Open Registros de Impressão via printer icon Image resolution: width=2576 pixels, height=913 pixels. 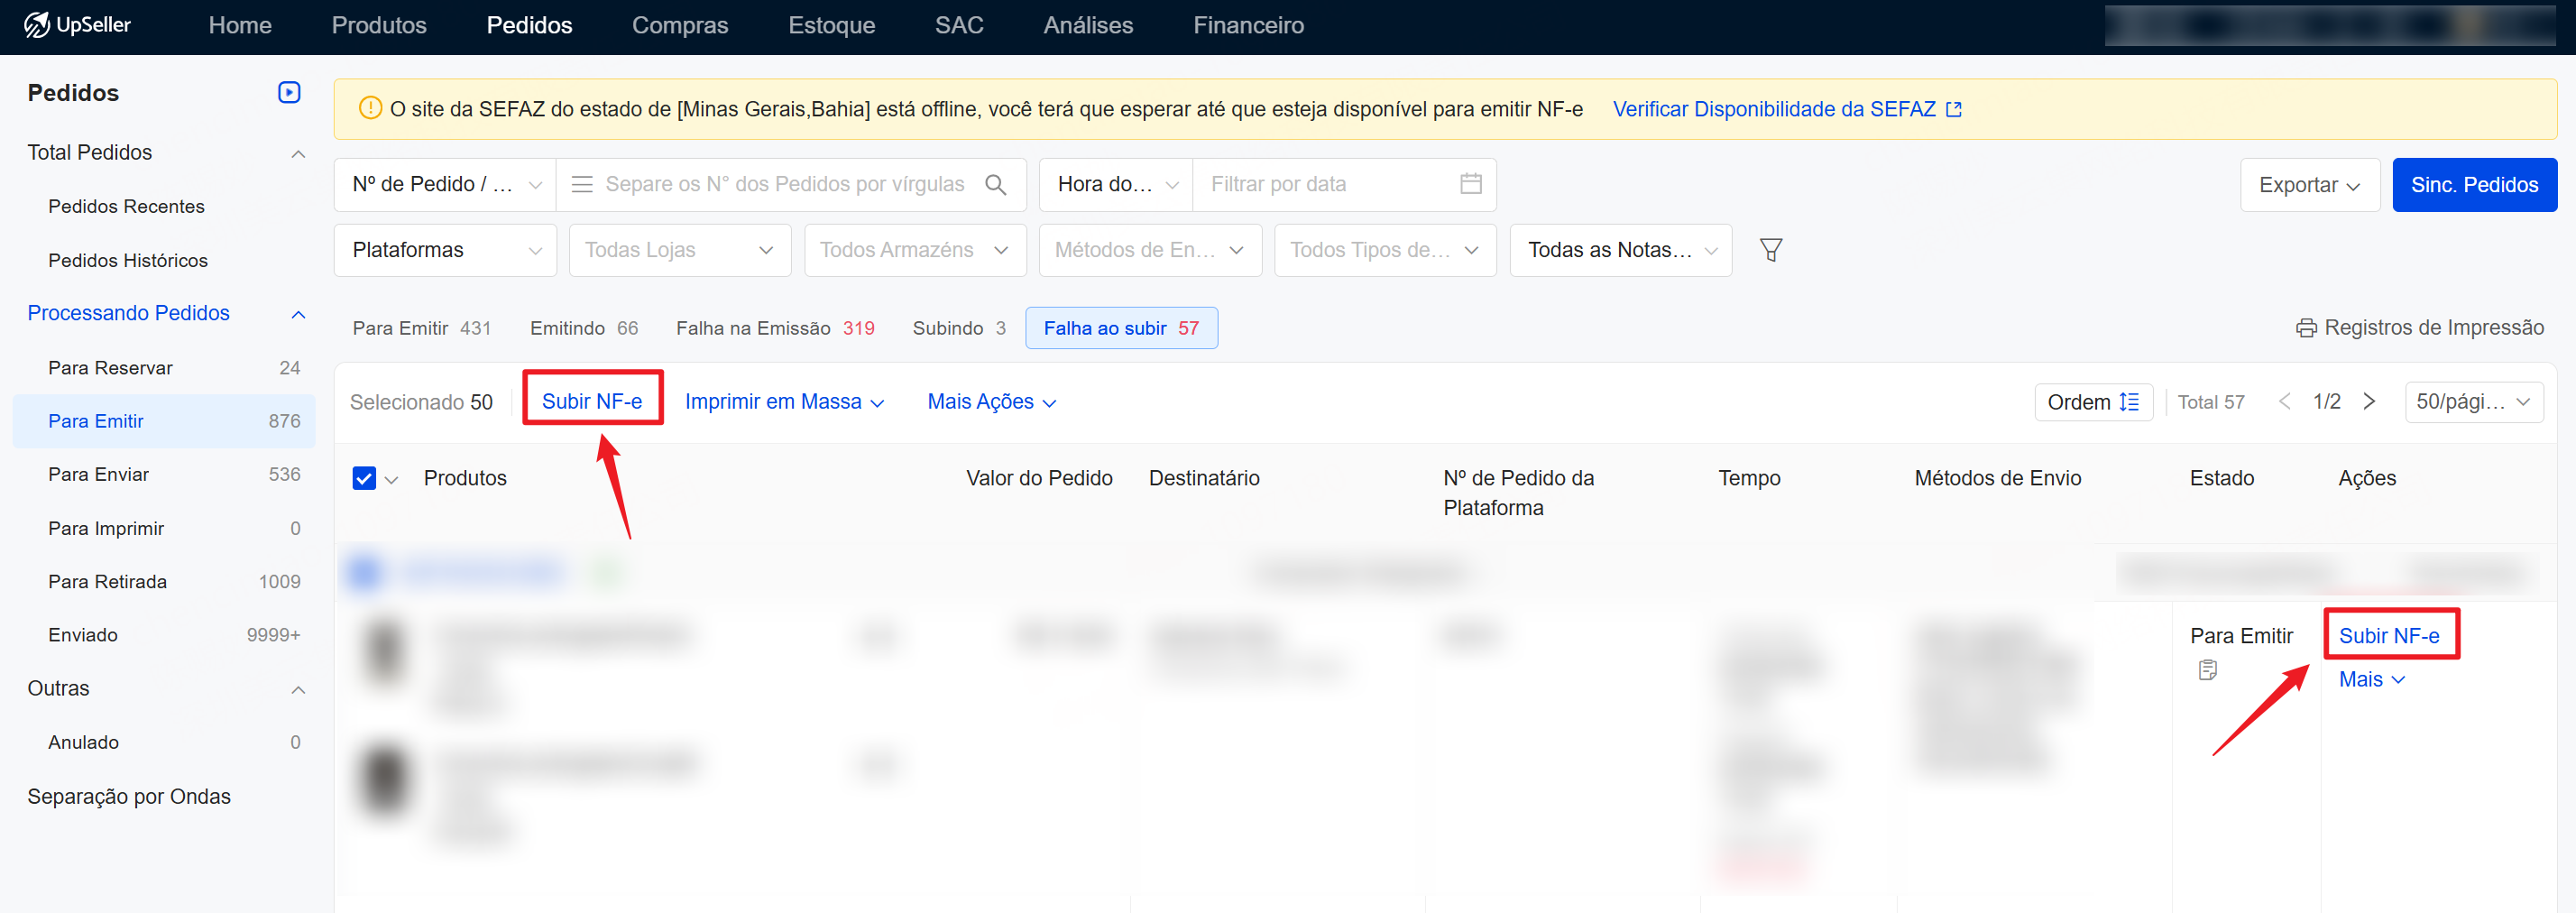point(2307,327)
